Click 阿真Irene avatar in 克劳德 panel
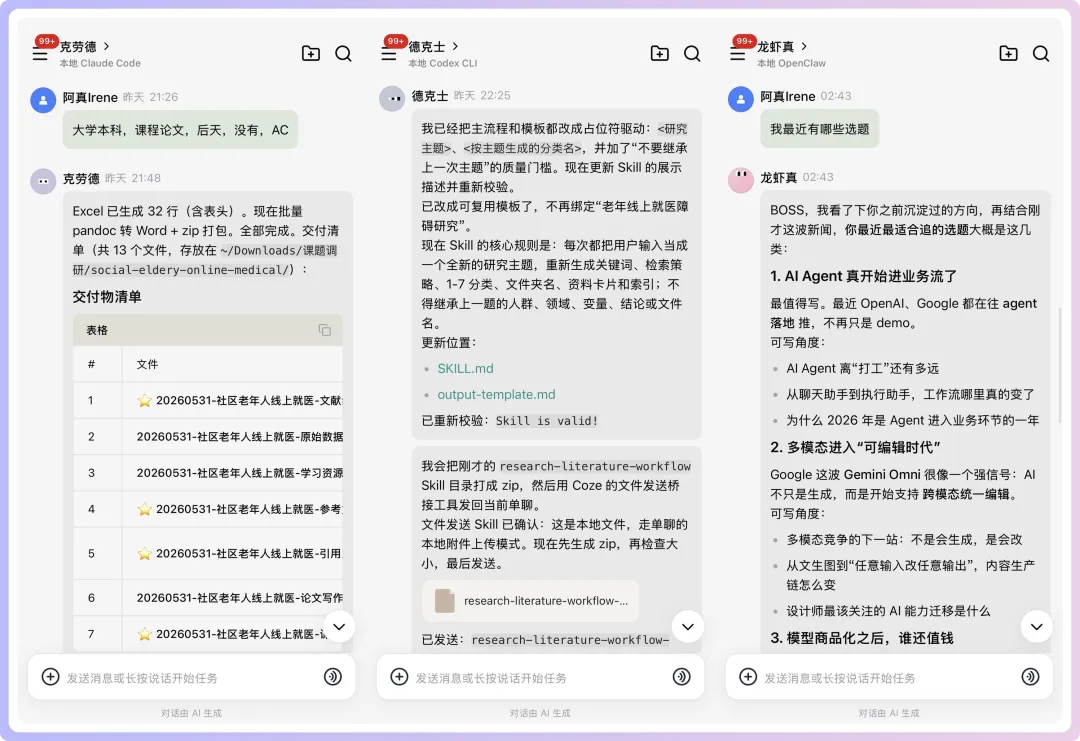The image size is (1080, 741). [x=43, y=101]
